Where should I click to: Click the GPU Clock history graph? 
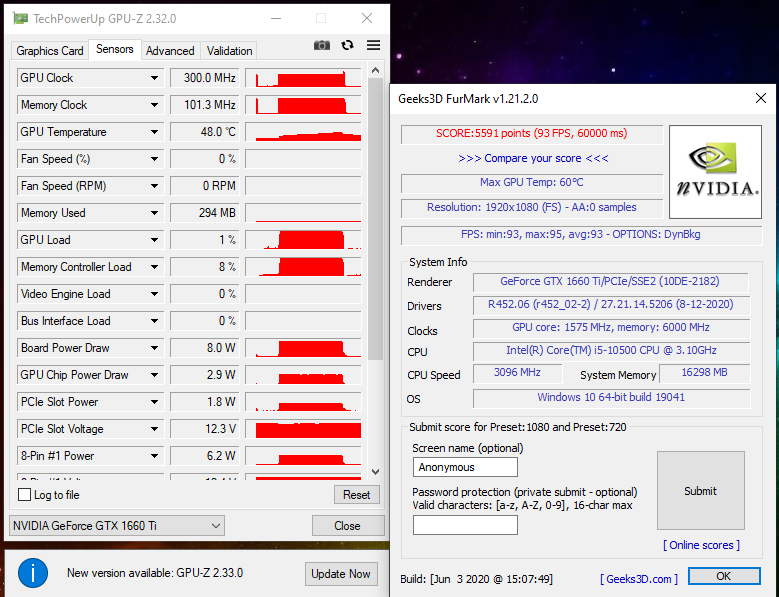pyautogui.click(x=304, y=78)
